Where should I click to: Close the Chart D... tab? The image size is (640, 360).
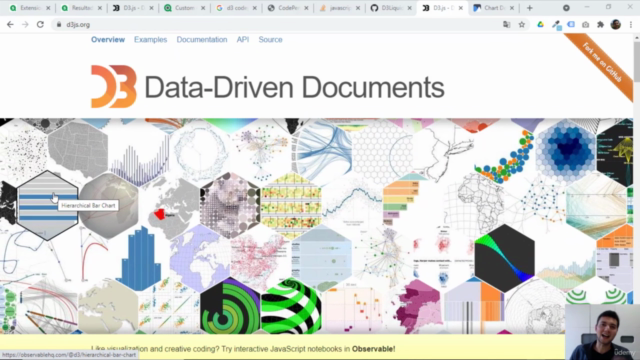[512, 8]
